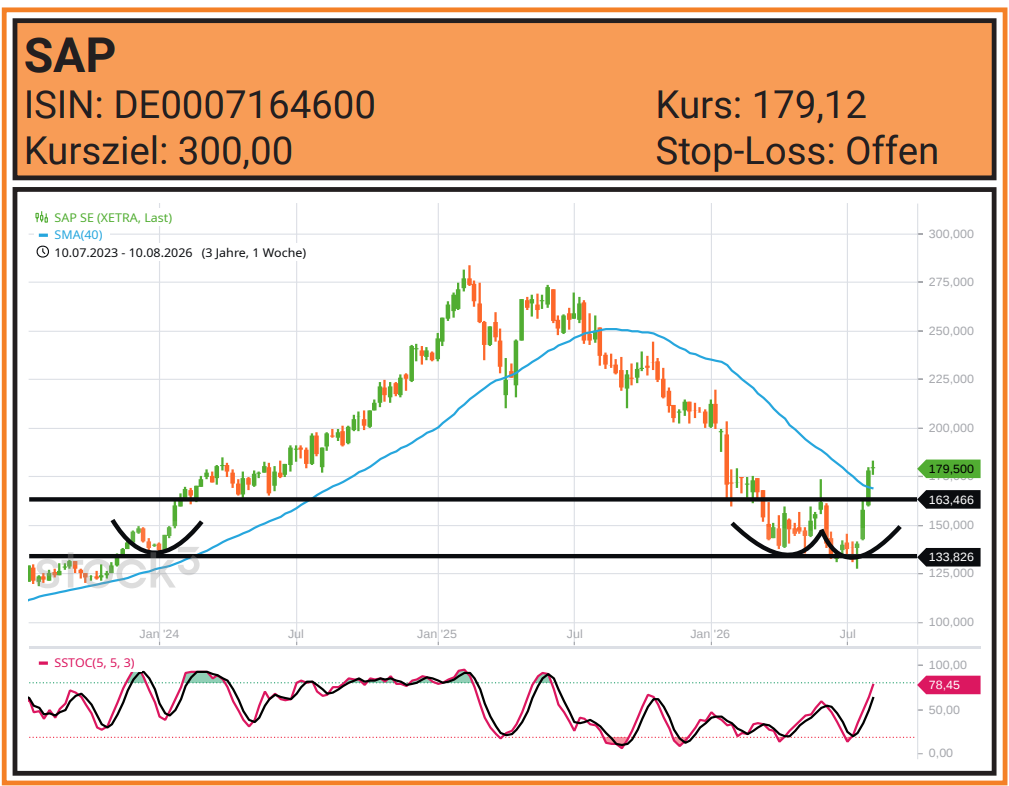Click the Jan '26 time axis label
This screenshot has width=1009, height=786.
pos(710,634)
